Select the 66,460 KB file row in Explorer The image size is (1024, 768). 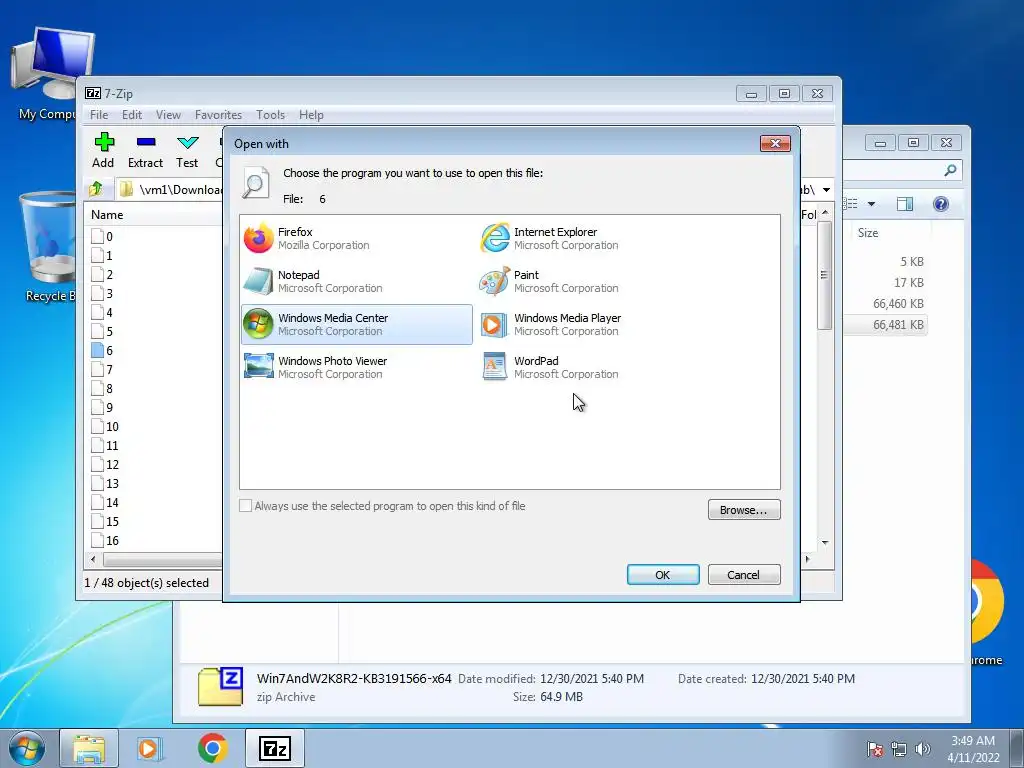[898, 304]
